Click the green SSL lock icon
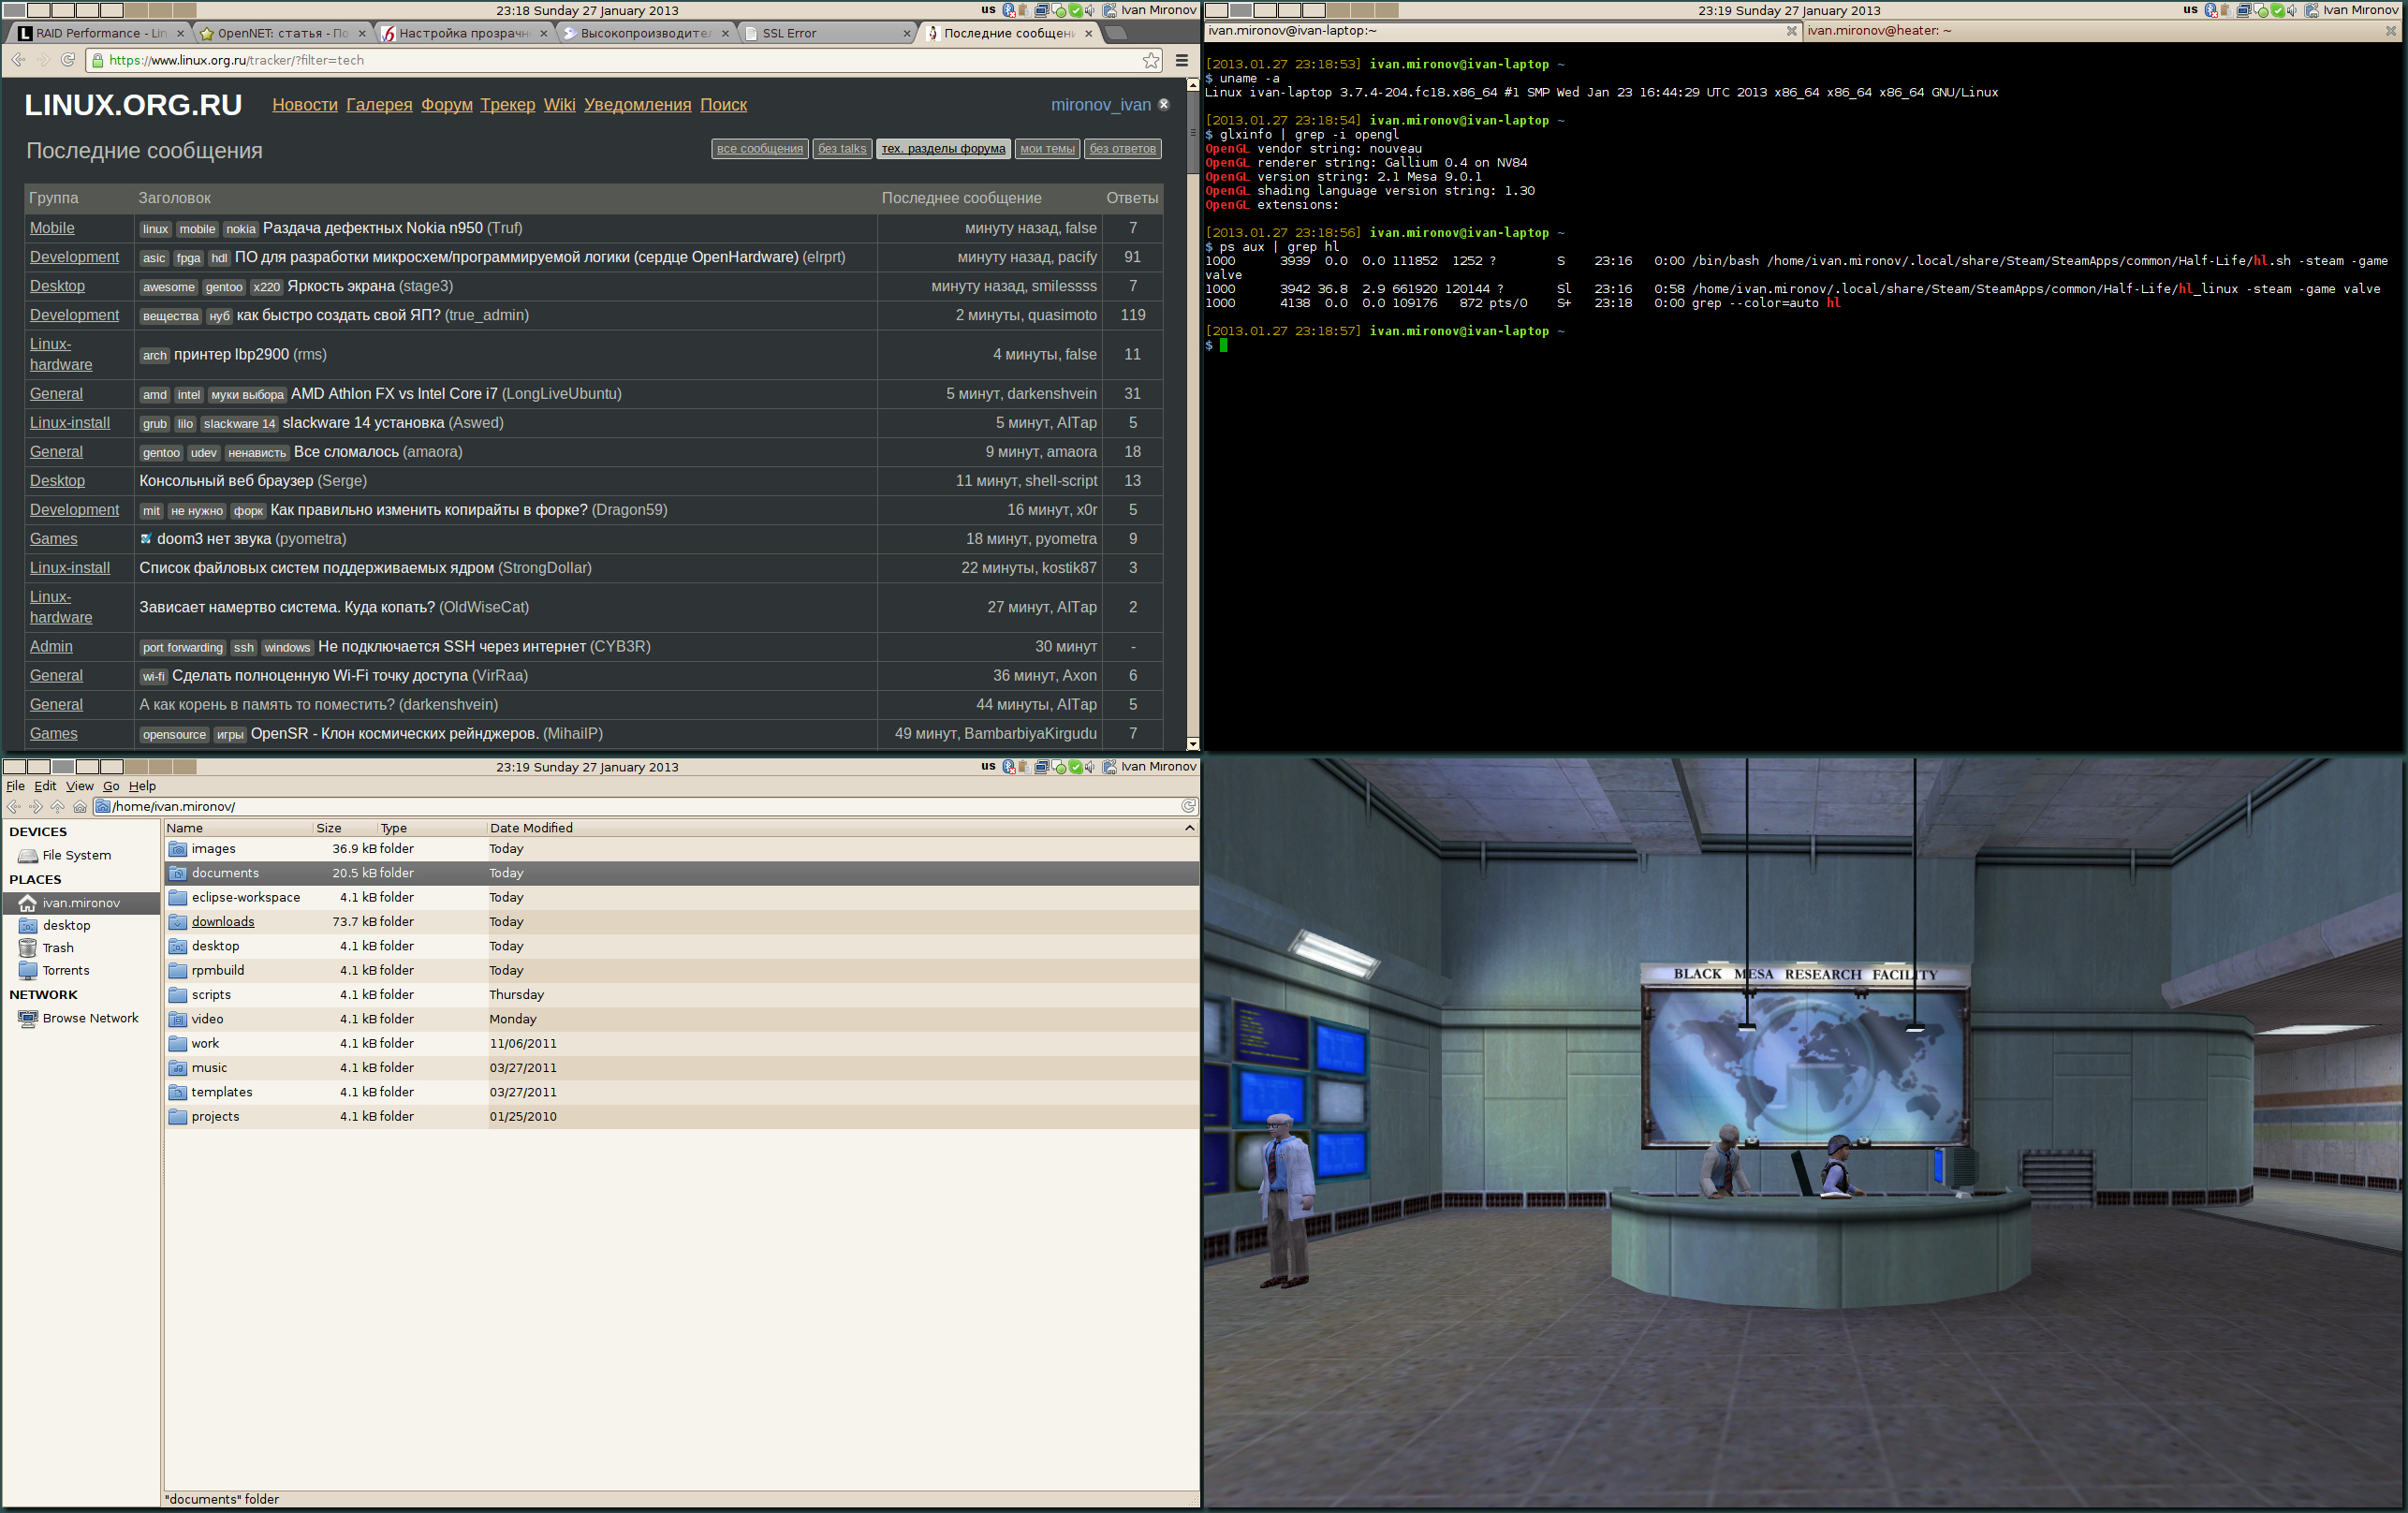This screenshot has height=1513, width=2408. [97, 60]
